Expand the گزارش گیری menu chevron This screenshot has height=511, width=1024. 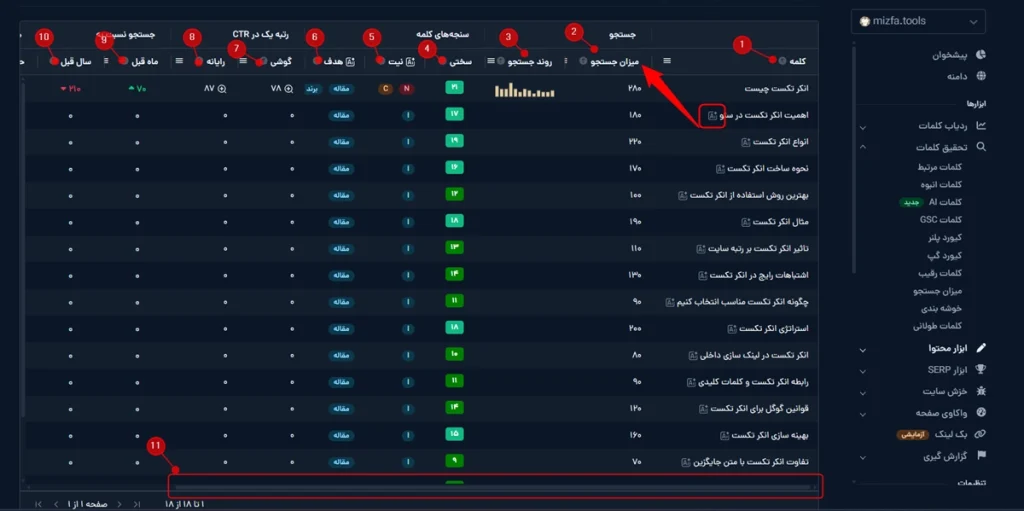[863, 457]
